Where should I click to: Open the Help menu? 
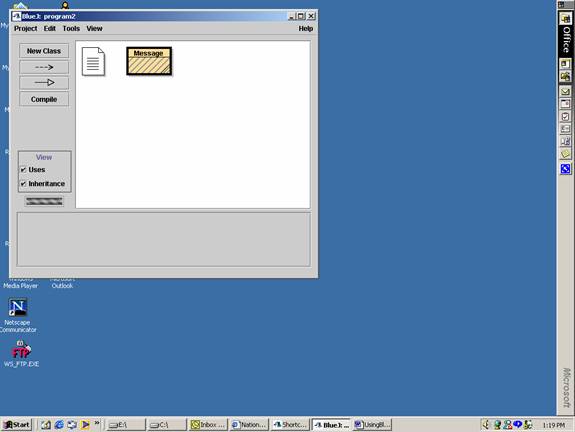click(305, 29)
